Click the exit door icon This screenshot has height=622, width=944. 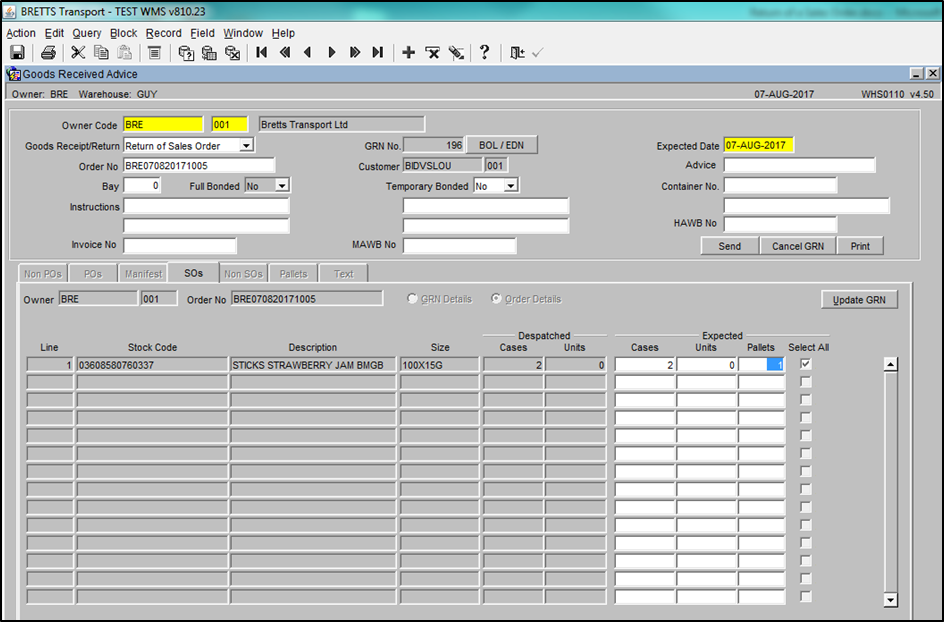pos(517,53)
